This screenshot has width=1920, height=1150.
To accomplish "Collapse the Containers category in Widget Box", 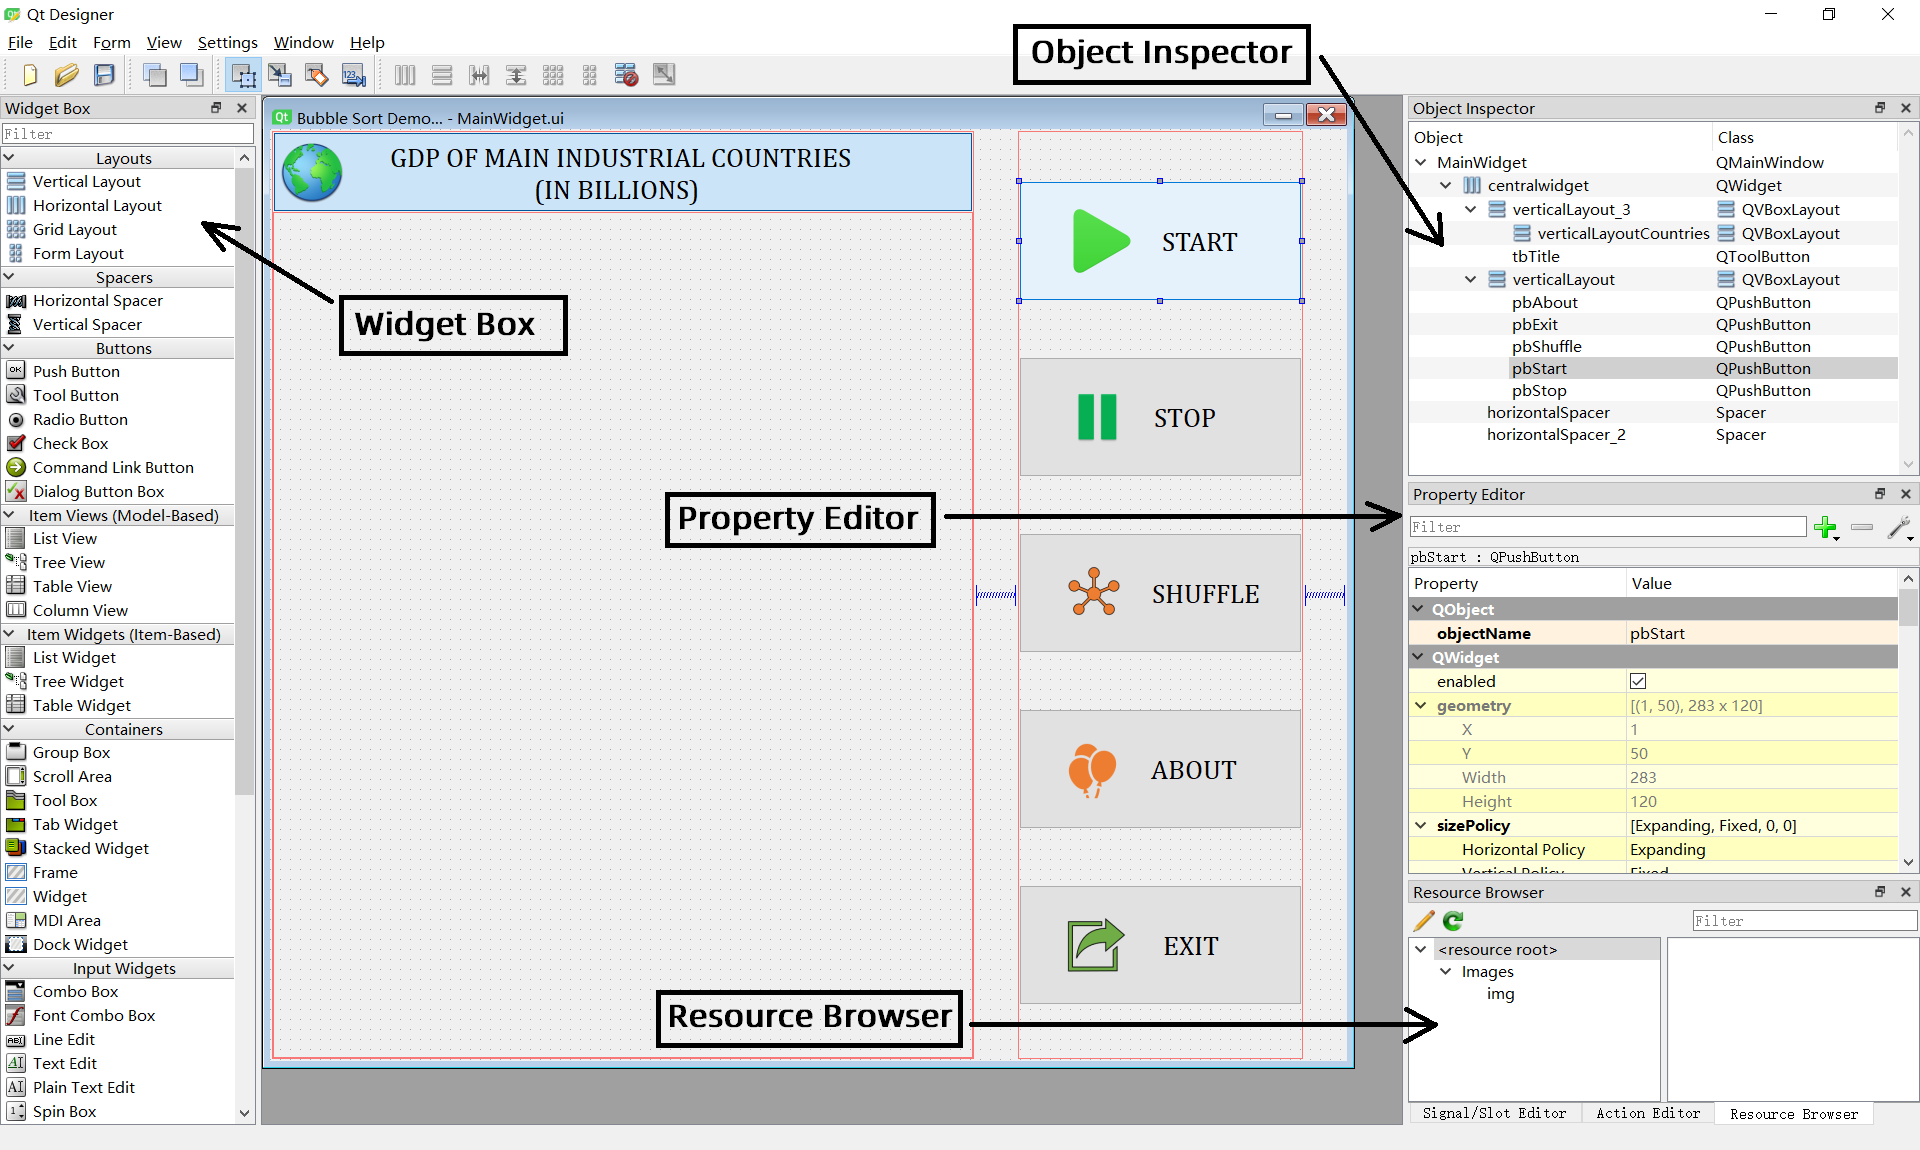I will point(9,729).
